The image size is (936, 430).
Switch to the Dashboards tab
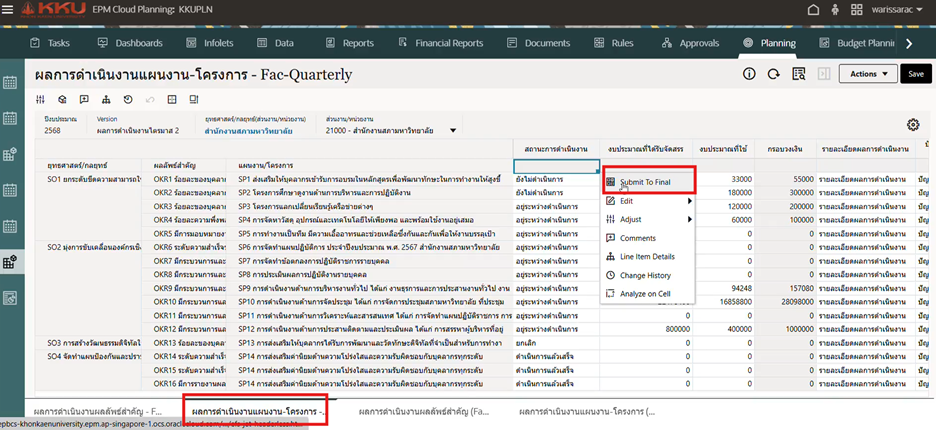(x=130, y=43)
